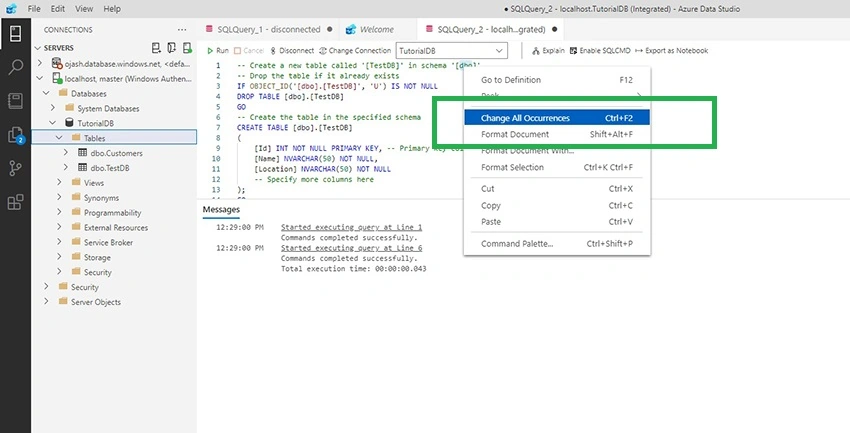Choose Format Selection in the context menu
The image size is (850, 433).
coord(557,167)
